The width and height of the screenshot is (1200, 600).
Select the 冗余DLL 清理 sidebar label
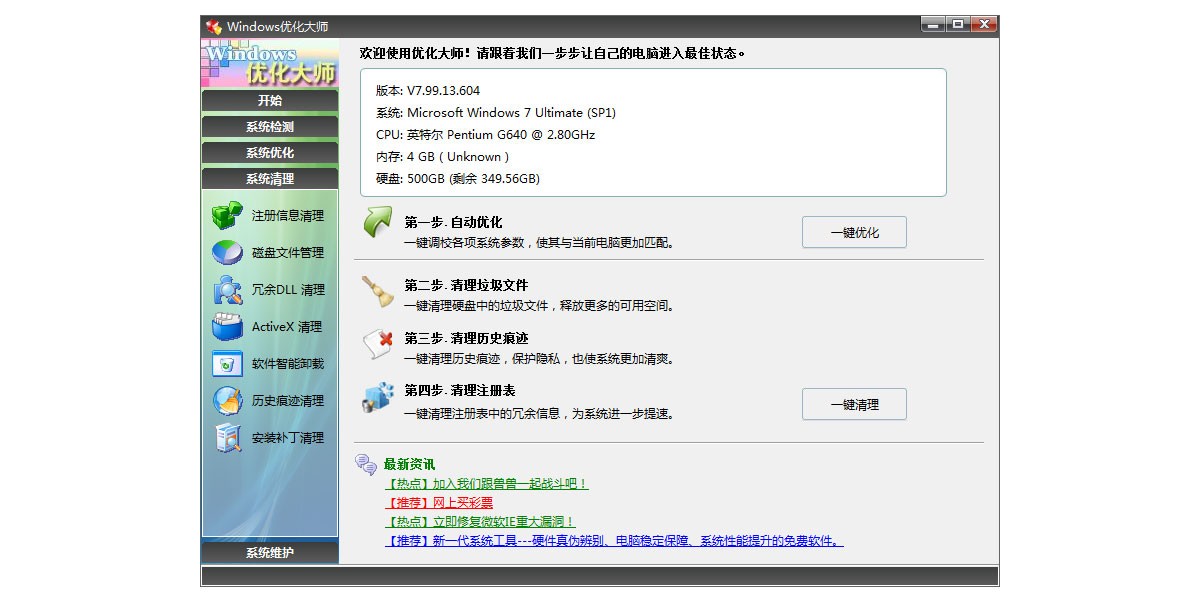[x=288, y=290]
